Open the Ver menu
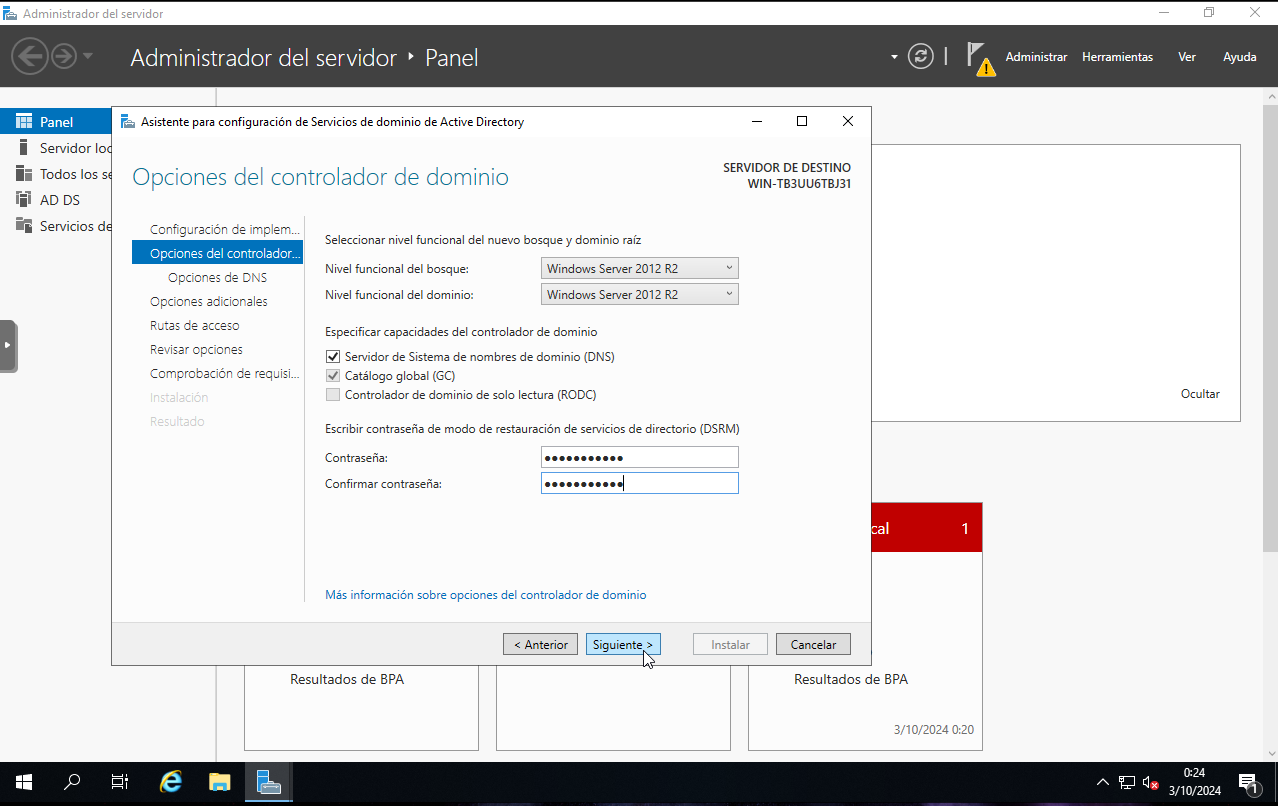The width and height of the screenshot is (1278, 806). tap(1187, 57)
